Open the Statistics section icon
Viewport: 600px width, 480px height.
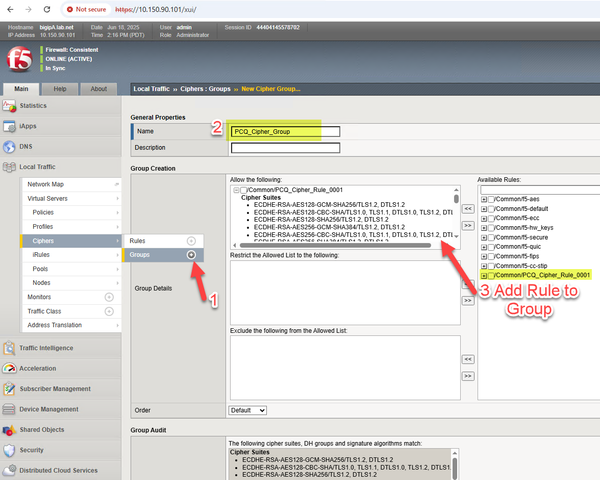pos(9,105)
